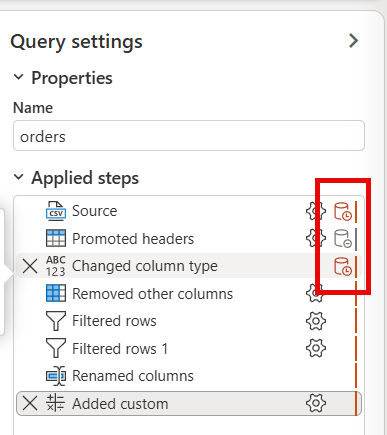Select the 'Added custom' step label
The height and width of the screenshot is (435, 387).
[120, 404]
